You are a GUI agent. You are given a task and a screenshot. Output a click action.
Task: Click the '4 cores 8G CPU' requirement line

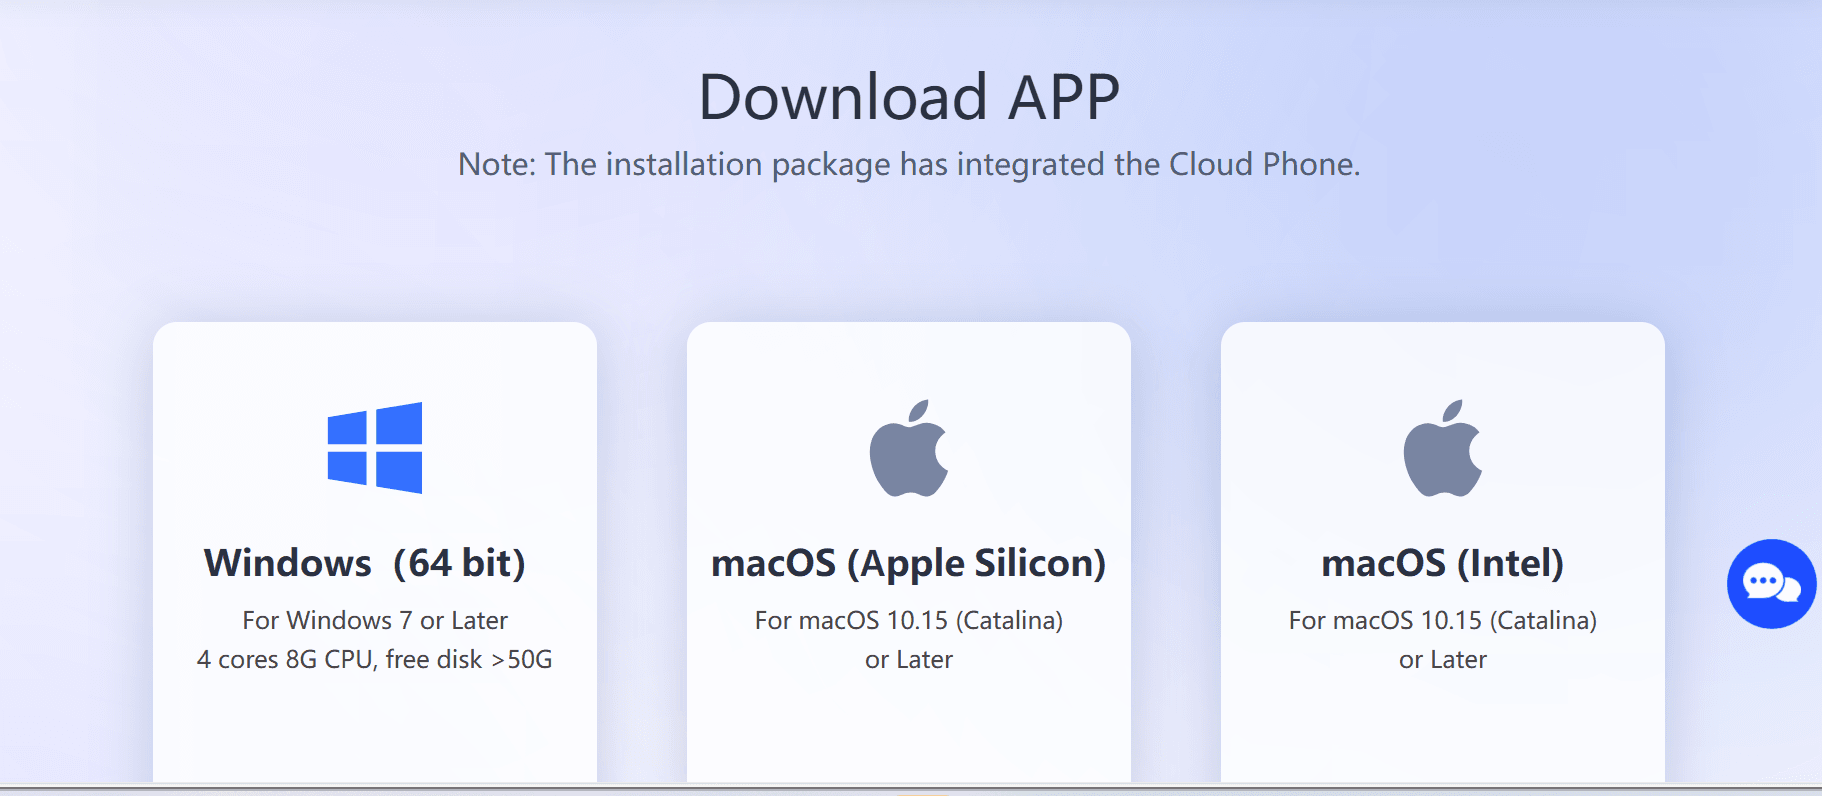point(375,660)
